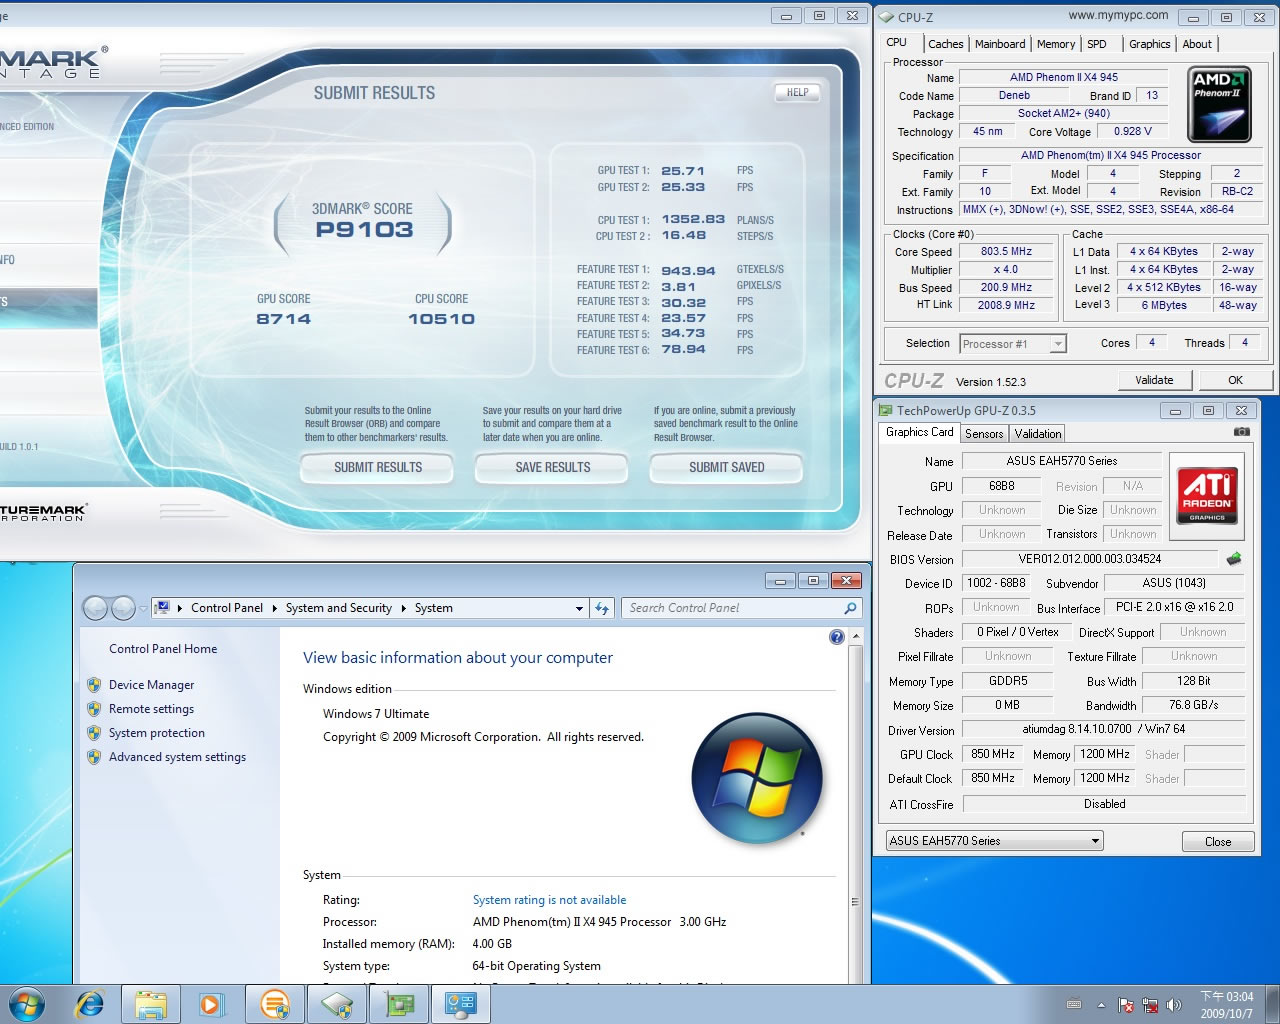Click the network status icon in the tray

pos(1150,1005)
